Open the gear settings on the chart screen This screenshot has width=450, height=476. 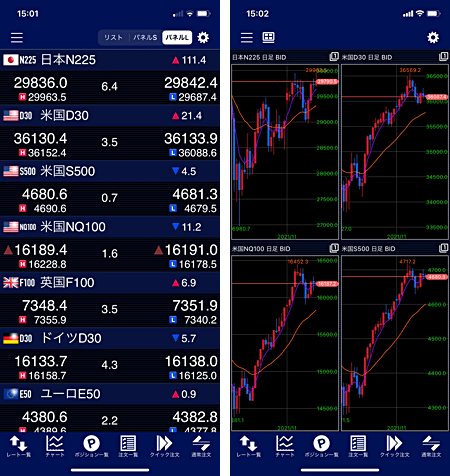[x=433, y=37]
